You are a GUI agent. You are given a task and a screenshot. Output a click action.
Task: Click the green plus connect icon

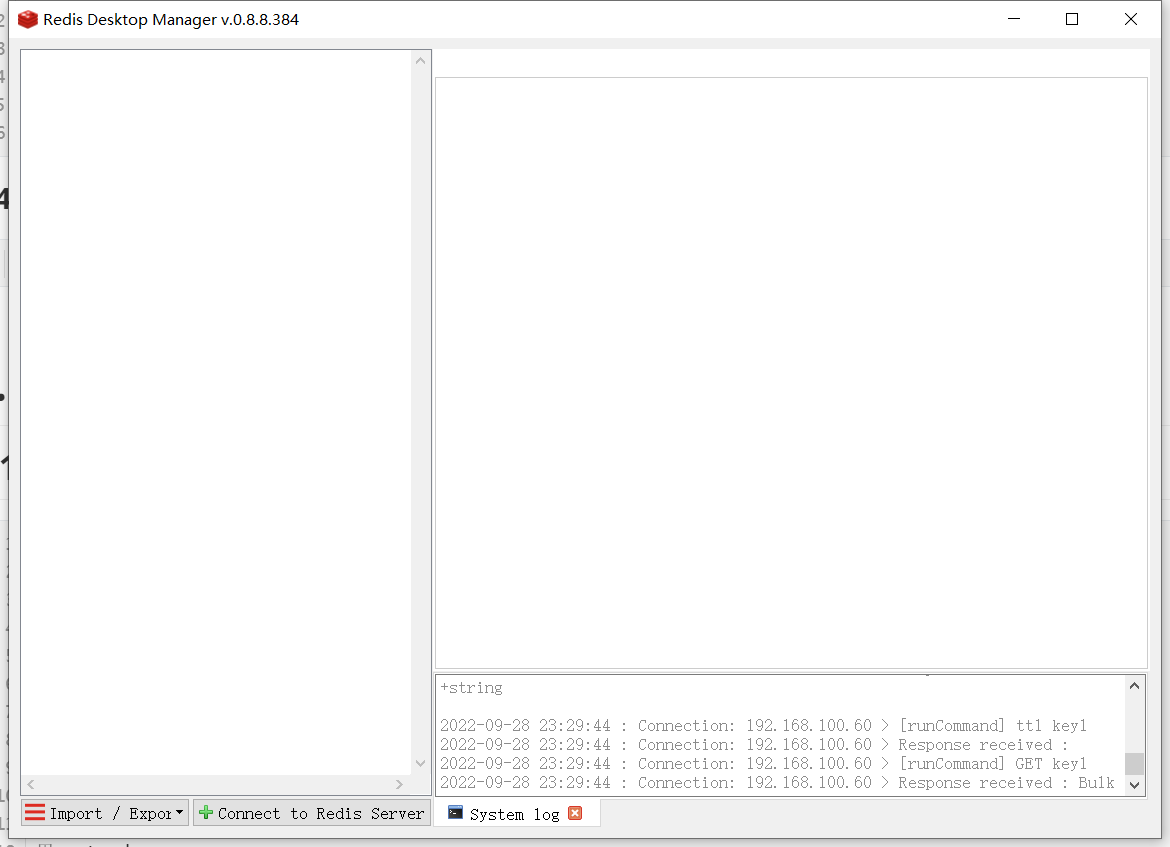[x=206, y=813]
